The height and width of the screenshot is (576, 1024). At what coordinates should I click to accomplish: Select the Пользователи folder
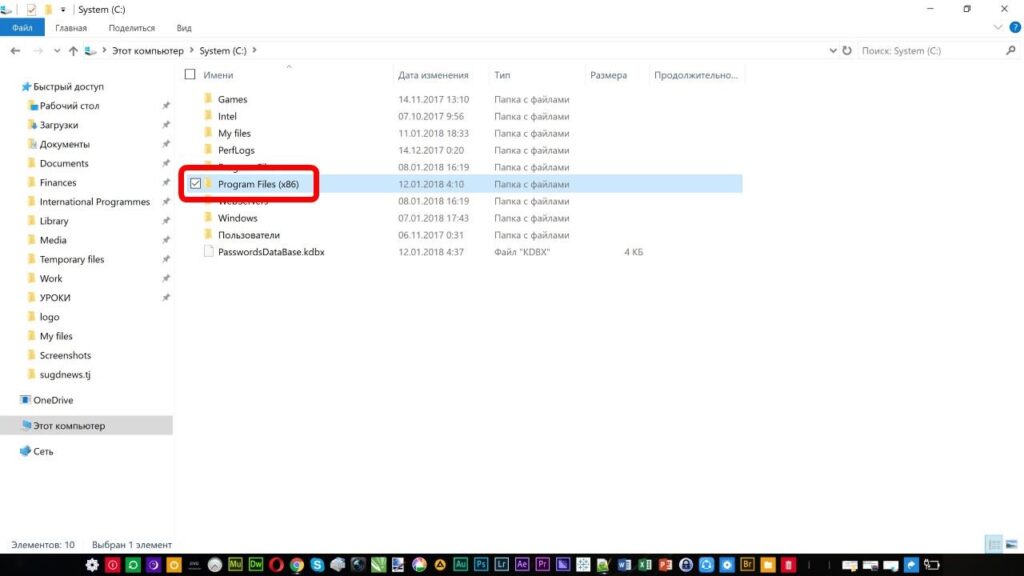pyautogui.click(x=249, y=235)
